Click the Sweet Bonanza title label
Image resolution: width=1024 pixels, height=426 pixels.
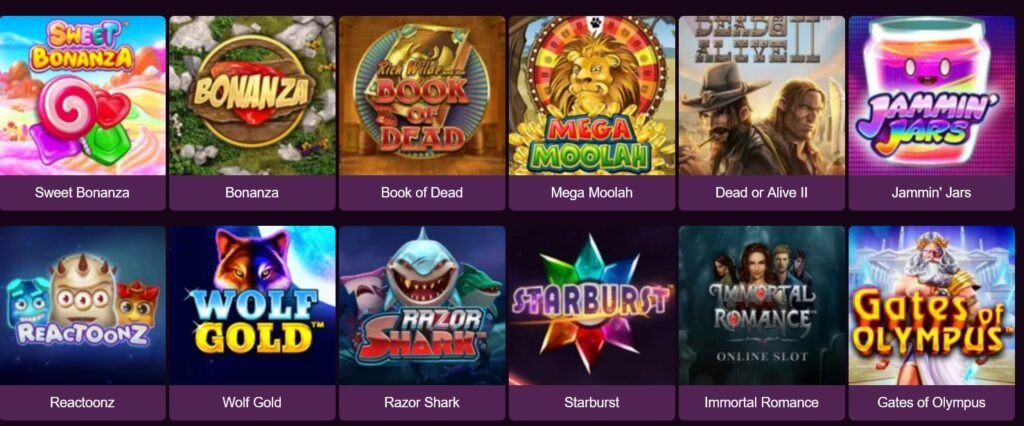82,193
